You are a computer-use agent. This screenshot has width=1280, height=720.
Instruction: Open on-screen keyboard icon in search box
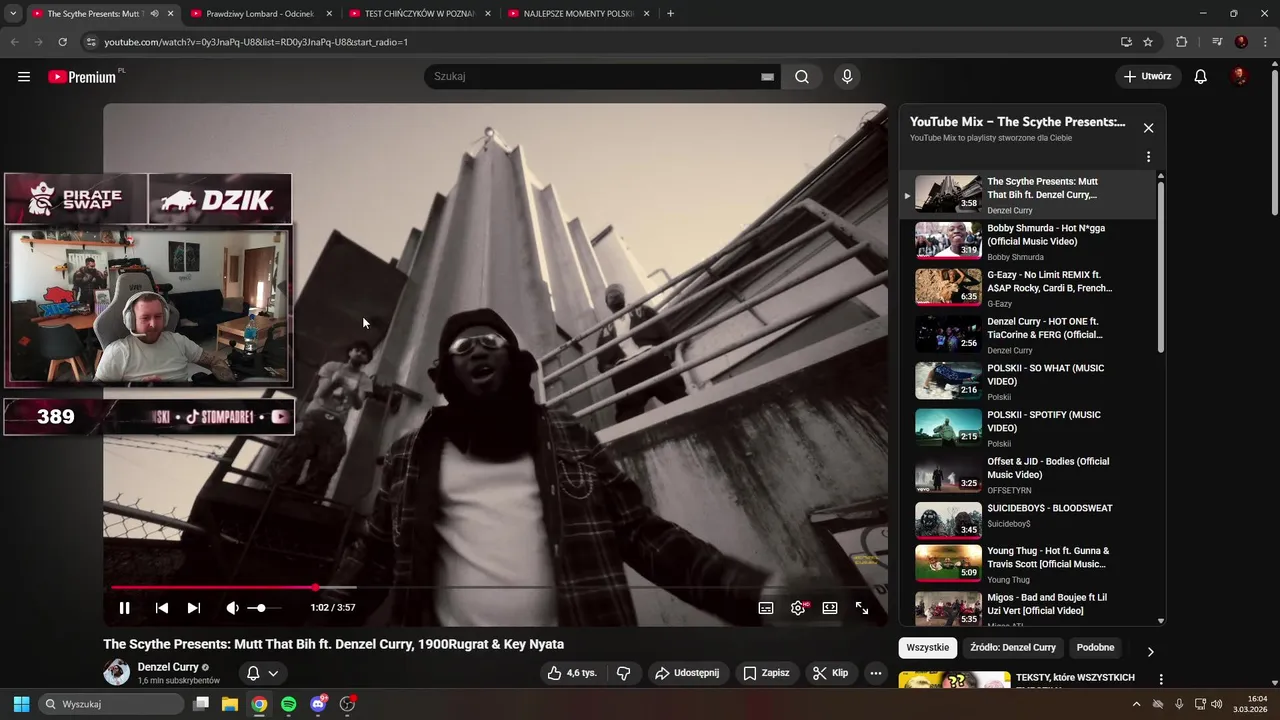pos(767,77)
